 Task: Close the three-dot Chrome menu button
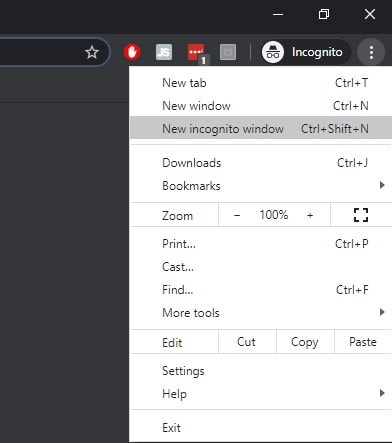(x=371, y=52)
